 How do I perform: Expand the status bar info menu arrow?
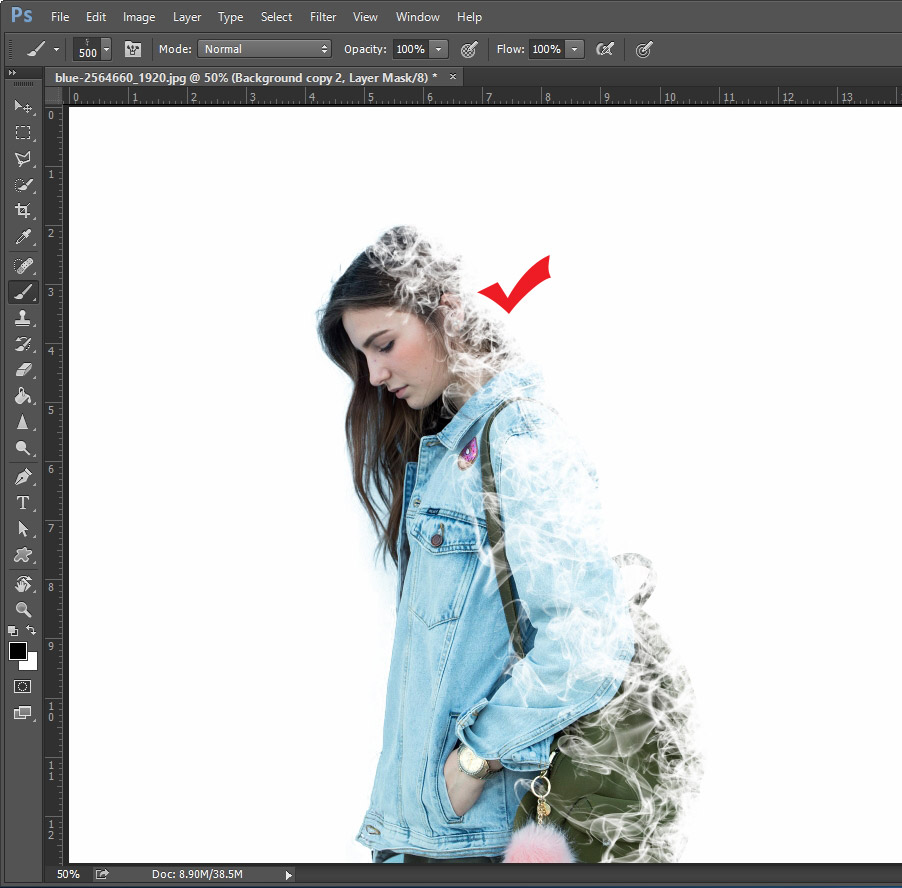[288, 875]
